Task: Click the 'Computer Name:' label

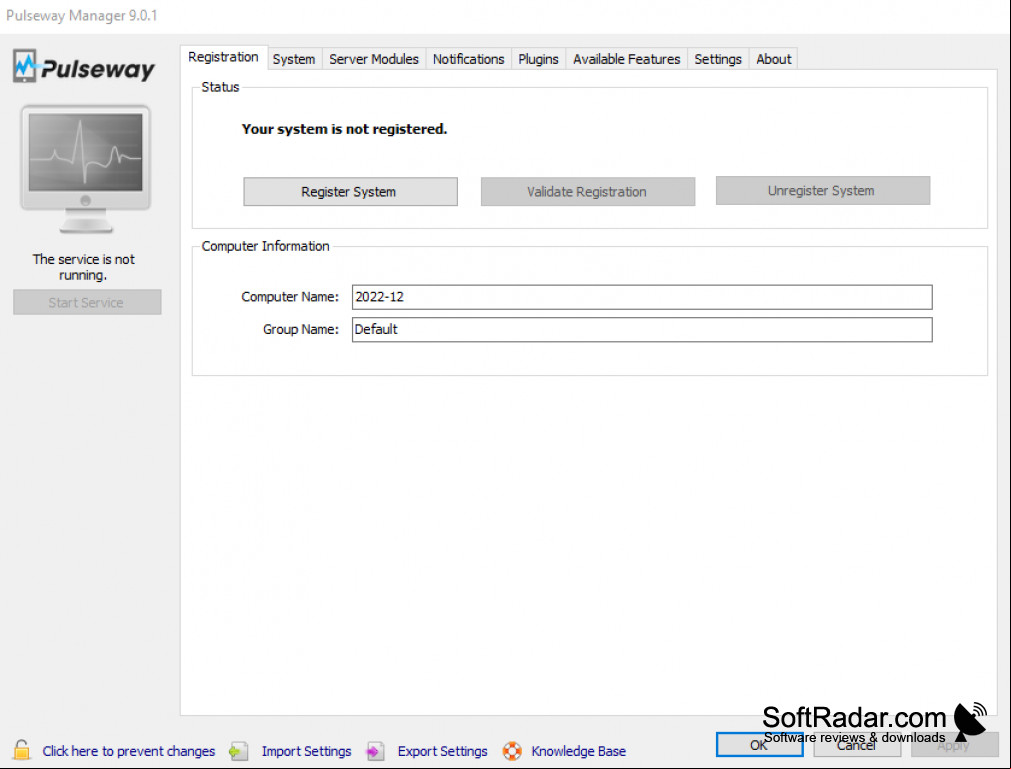Action: pyautogui.click(x=290, y=297)
